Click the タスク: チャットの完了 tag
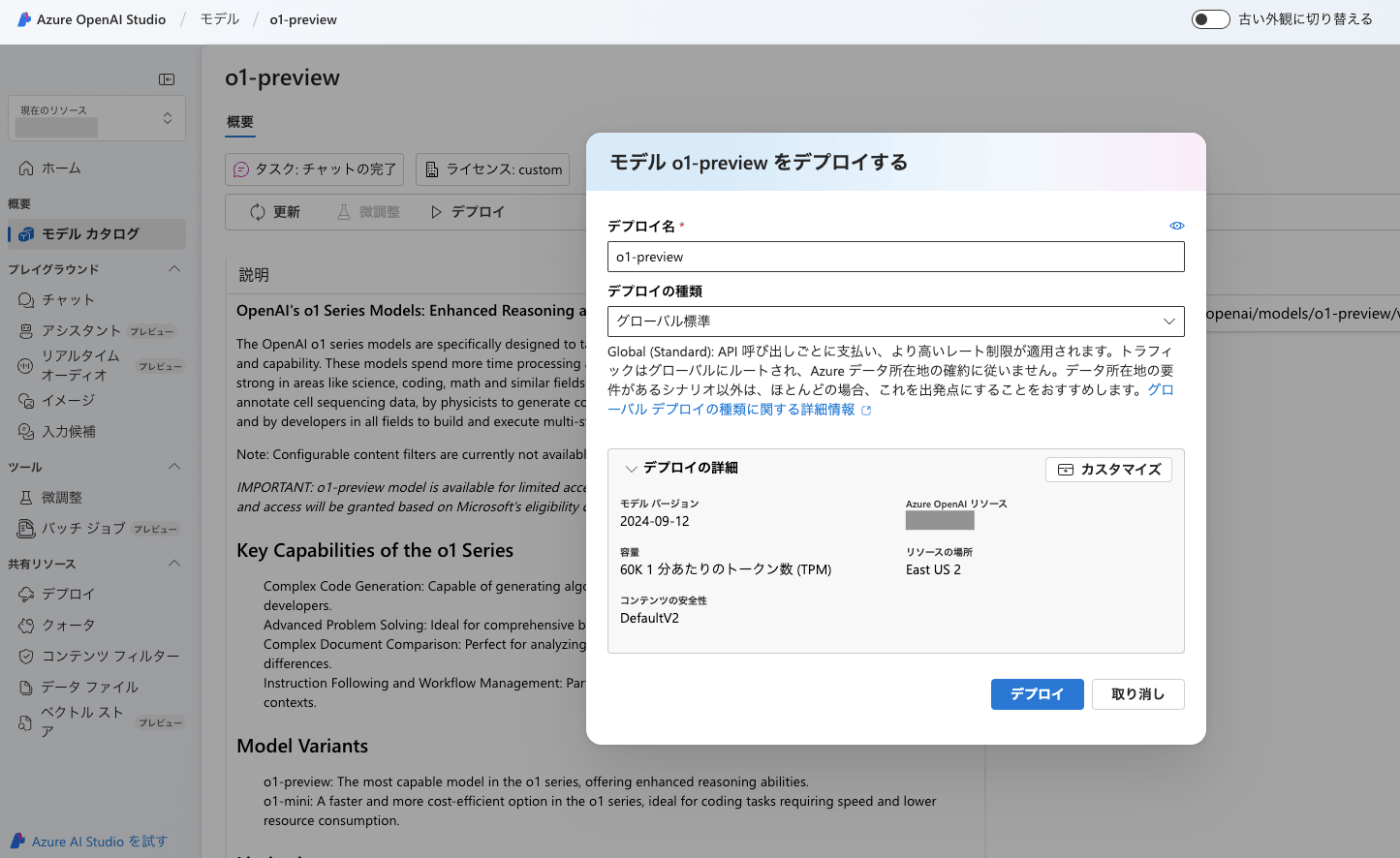The image size is (1400, 858). [x=315, y=169]
